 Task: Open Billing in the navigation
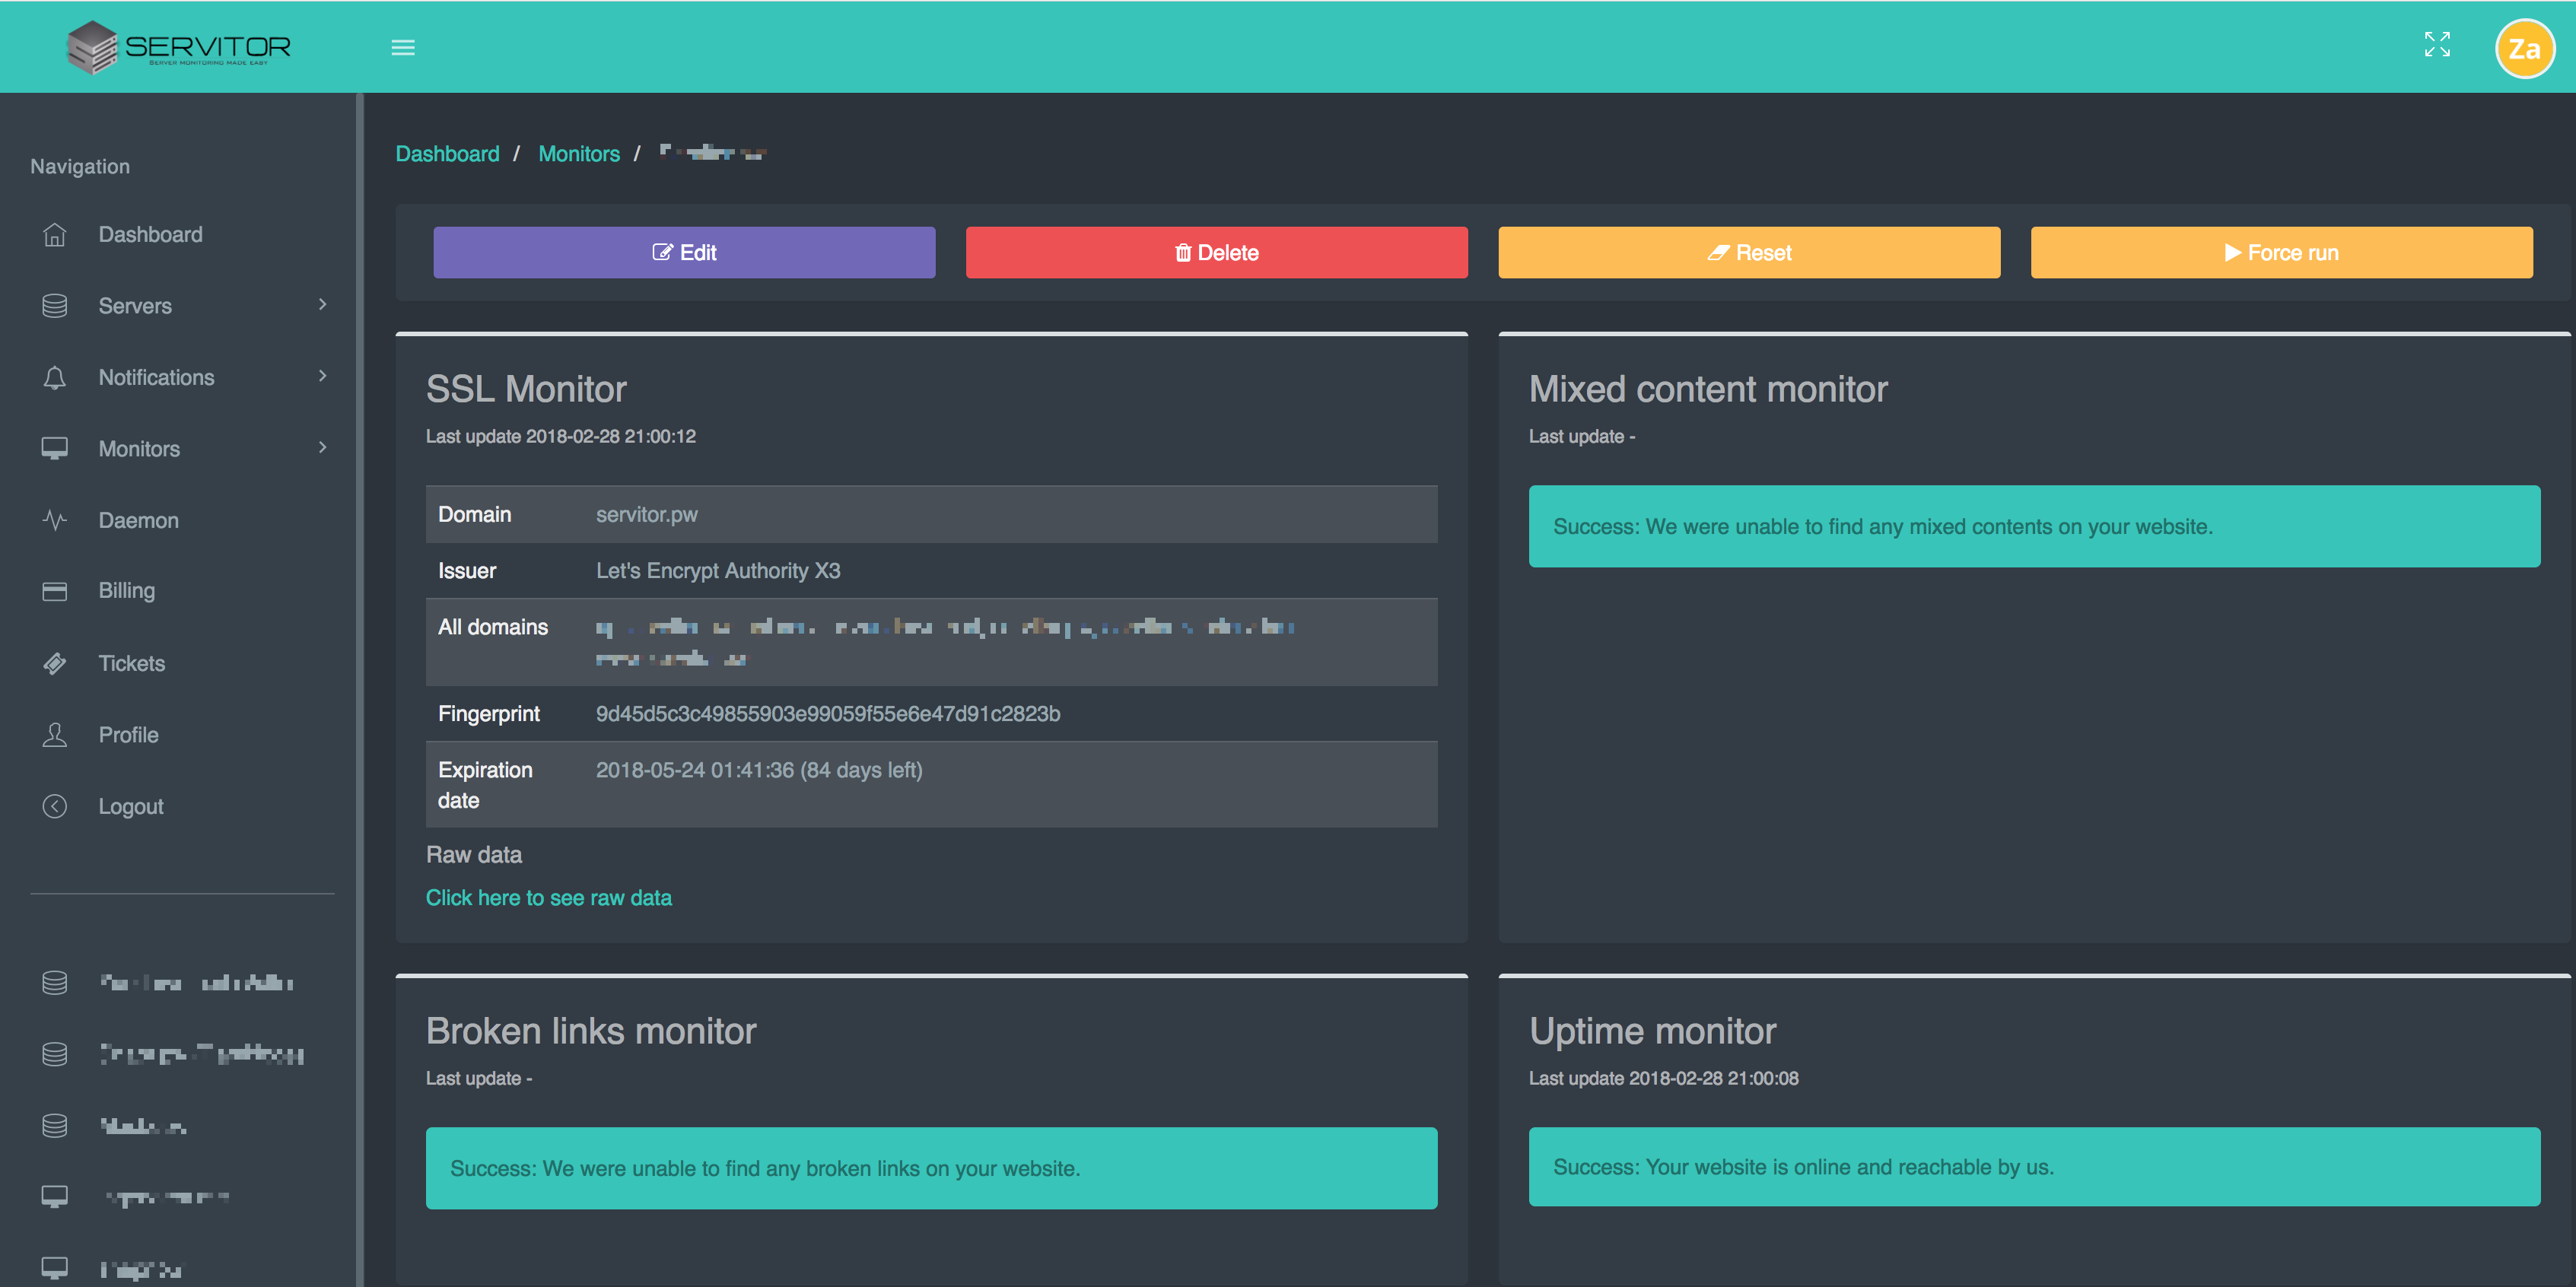(126, 591)
